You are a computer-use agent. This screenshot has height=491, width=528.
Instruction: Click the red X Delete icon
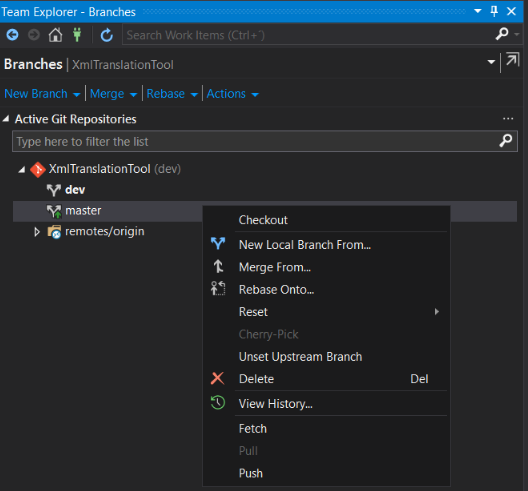pos(218,378)
